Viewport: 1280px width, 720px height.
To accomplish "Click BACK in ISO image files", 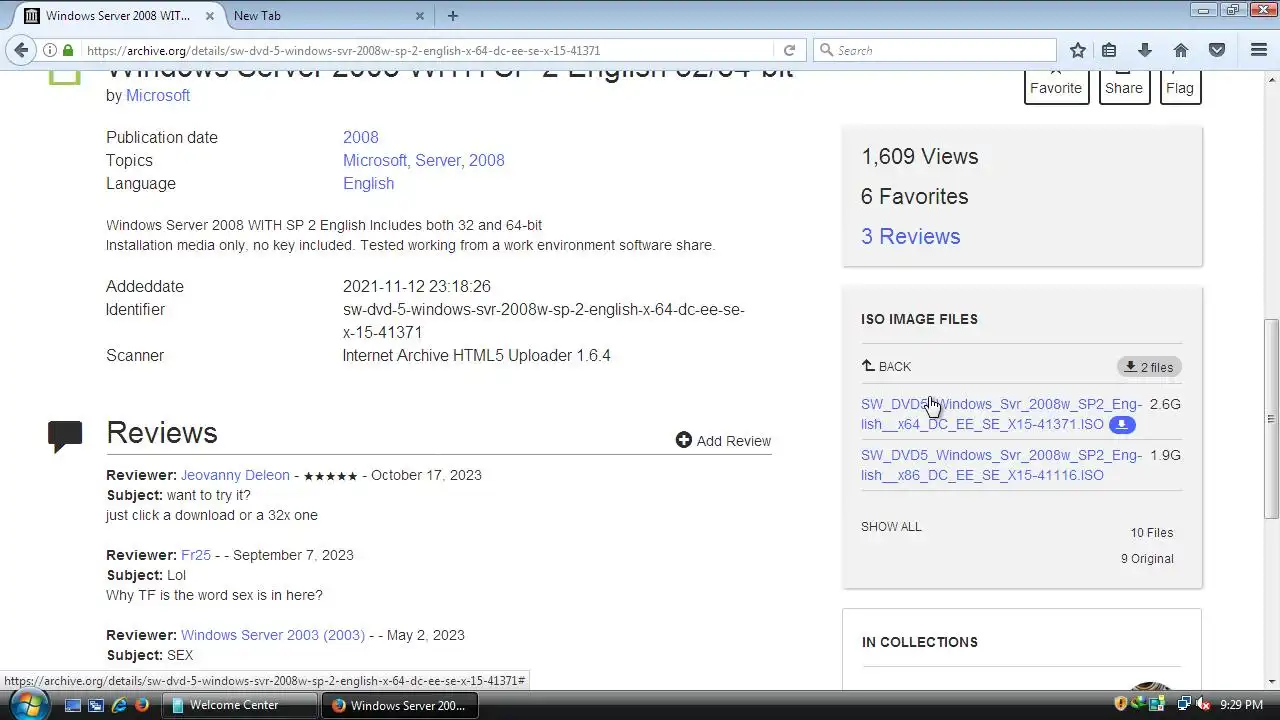I will [886, 366].
